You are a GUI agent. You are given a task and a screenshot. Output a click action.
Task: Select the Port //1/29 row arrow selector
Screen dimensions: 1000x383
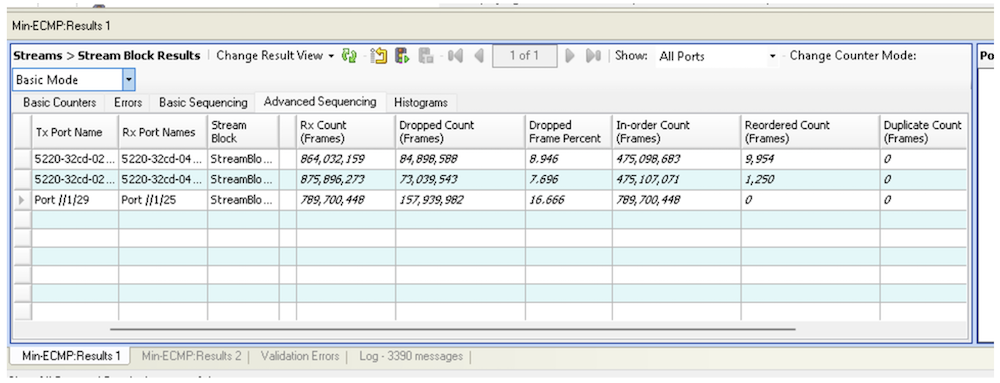[x=23, y=200]
